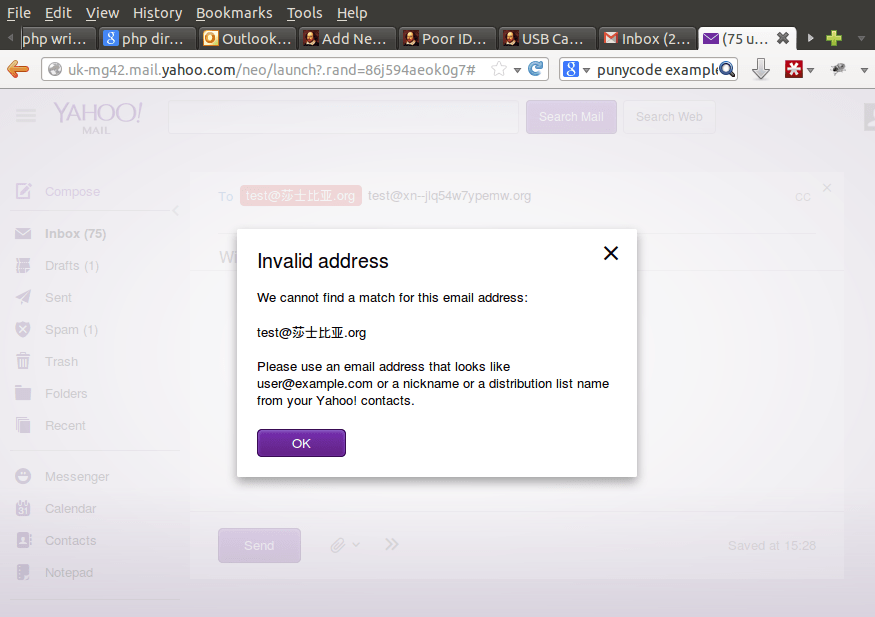Click the Spam shield icon

[23, 330]
